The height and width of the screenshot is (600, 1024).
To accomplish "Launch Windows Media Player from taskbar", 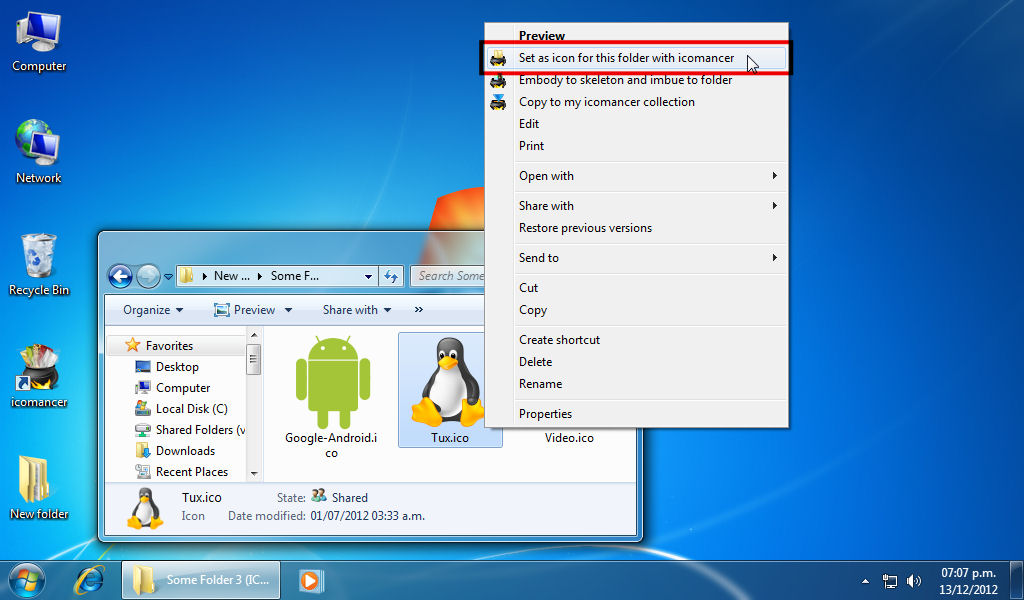I will coord(310,580).
